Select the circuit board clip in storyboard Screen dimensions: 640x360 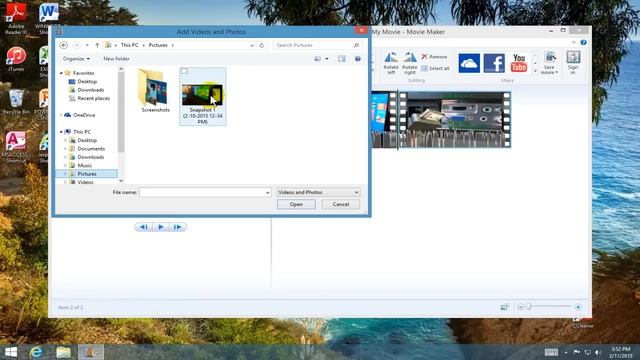(455, 119)
